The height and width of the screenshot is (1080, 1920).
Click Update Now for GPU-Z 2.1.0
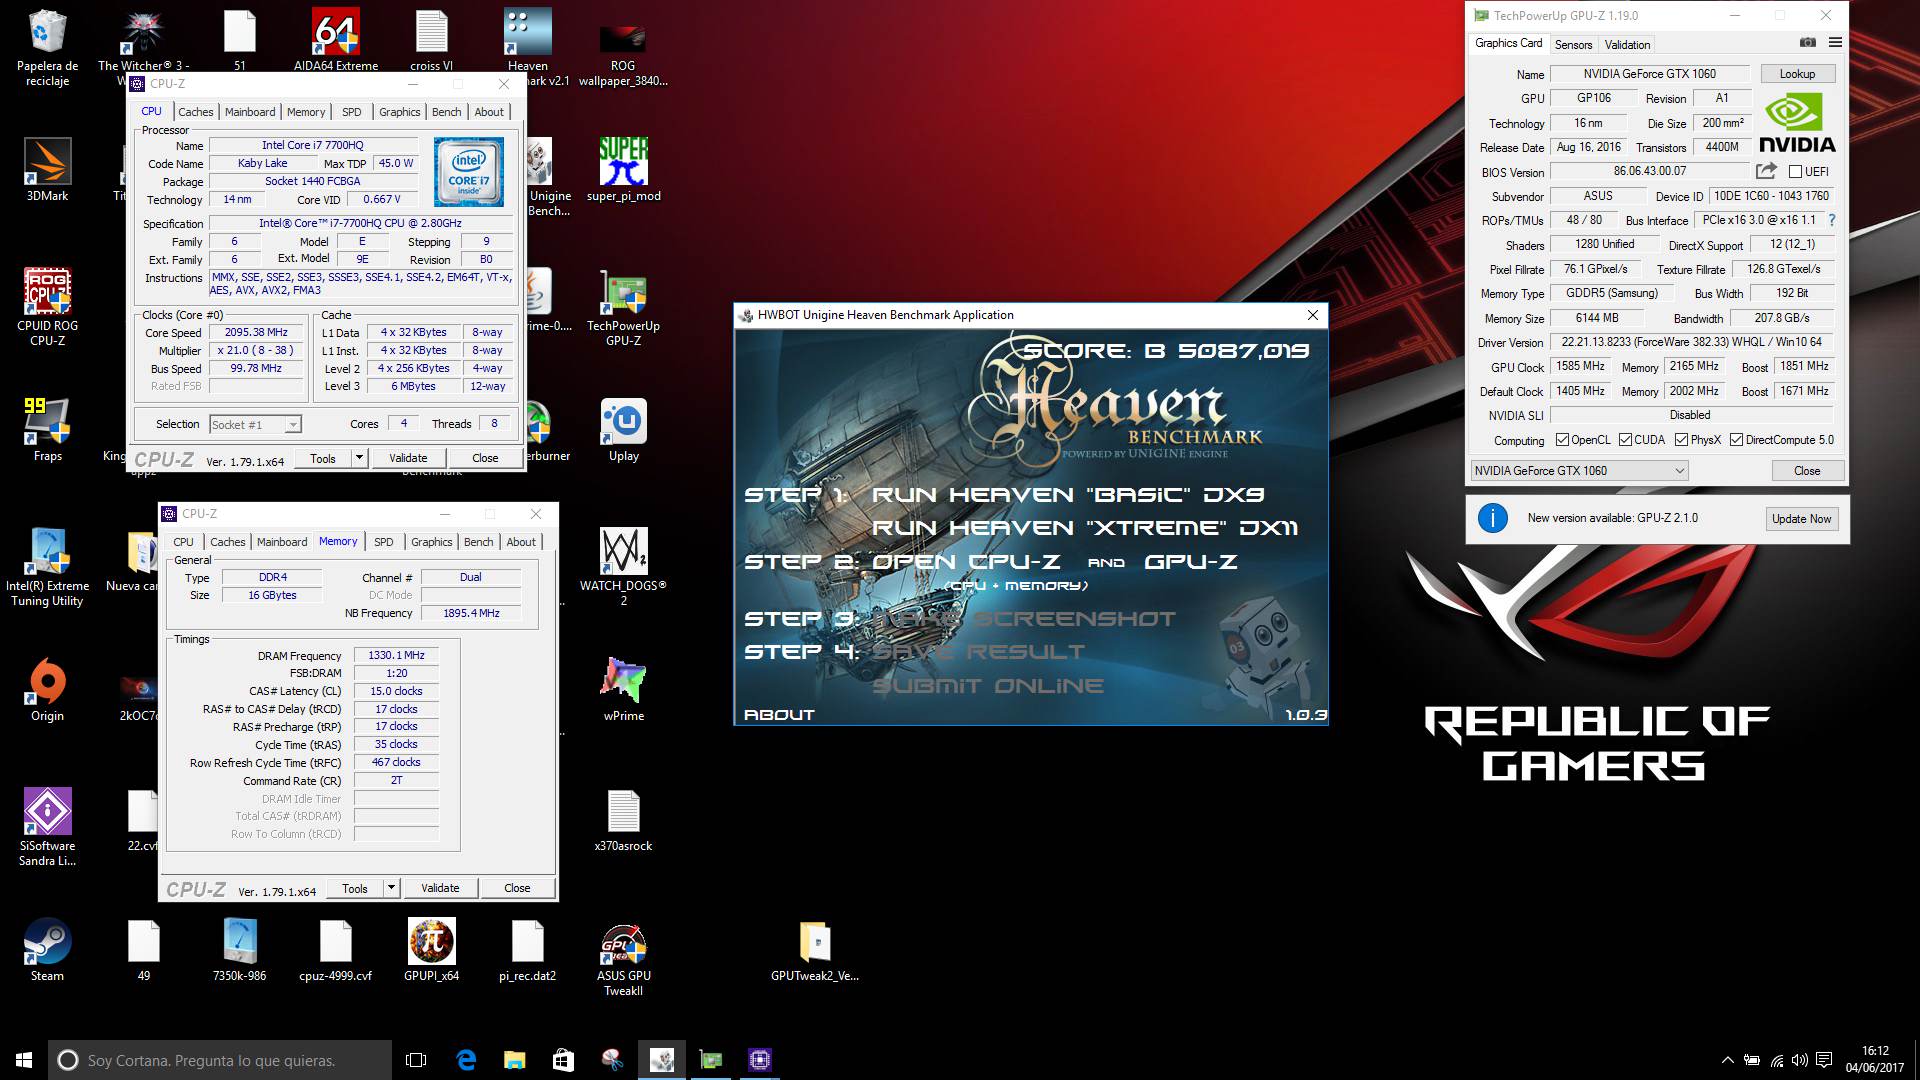tap(1801, 519)
